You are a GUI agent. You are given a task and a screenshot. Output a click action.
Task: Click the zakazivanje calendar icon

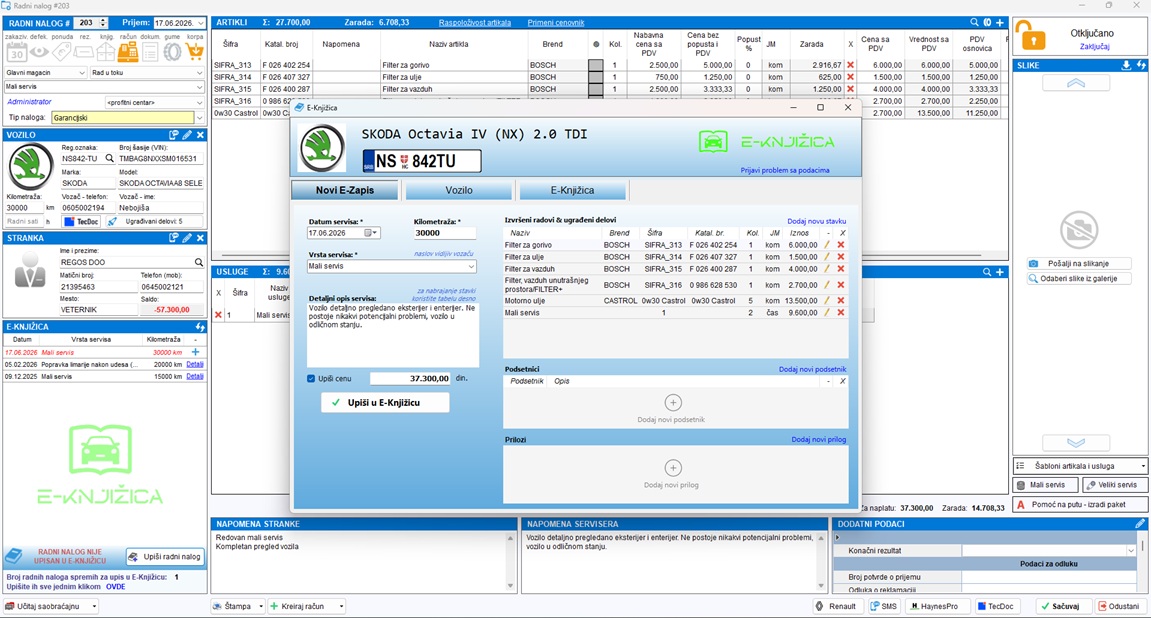pyautogui.click(x=17, y=51)
